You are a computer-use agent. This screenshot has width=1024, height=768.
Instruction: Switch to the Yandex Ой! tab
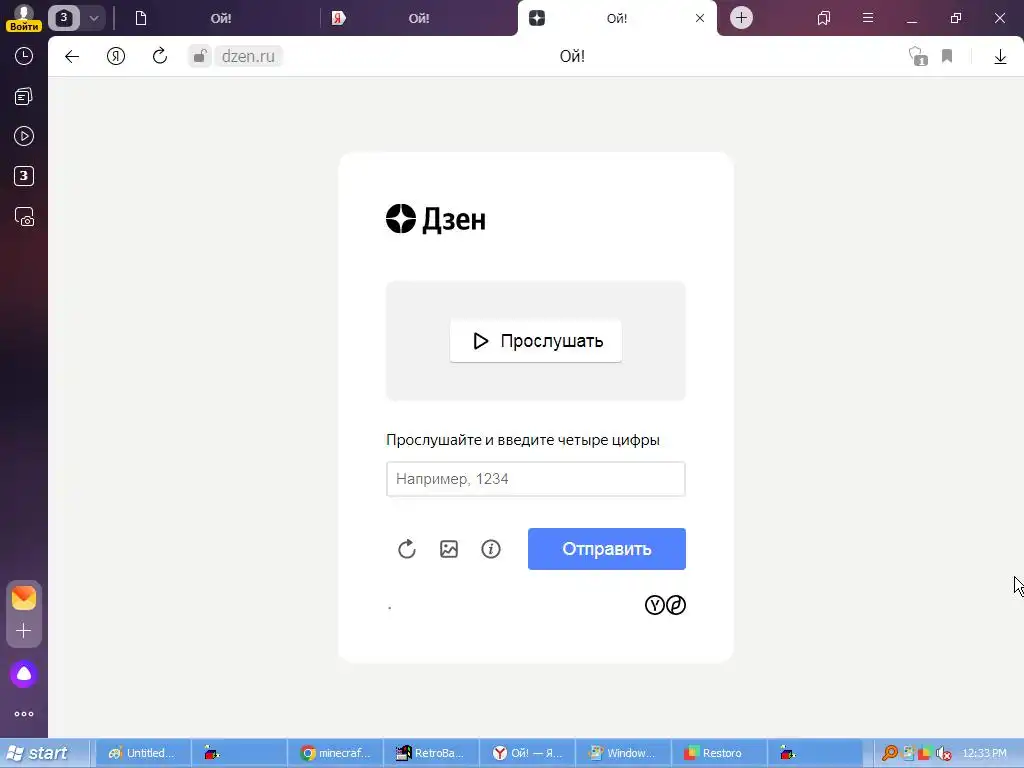click(419, 18)
